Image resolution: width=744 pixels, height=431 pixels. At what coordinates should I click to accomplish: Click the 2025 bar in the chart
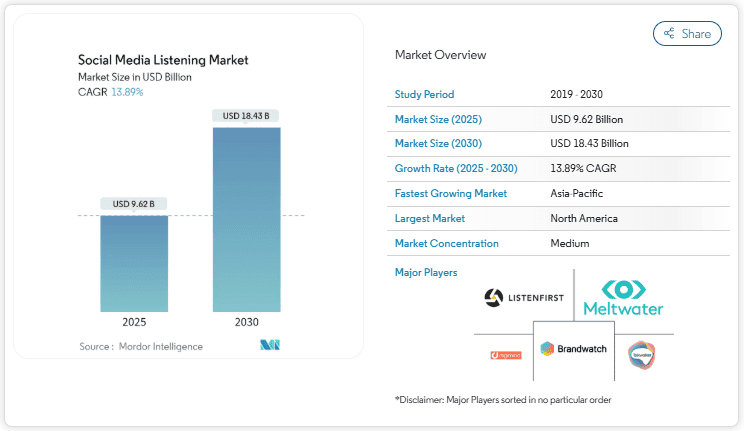coord(134,263)
